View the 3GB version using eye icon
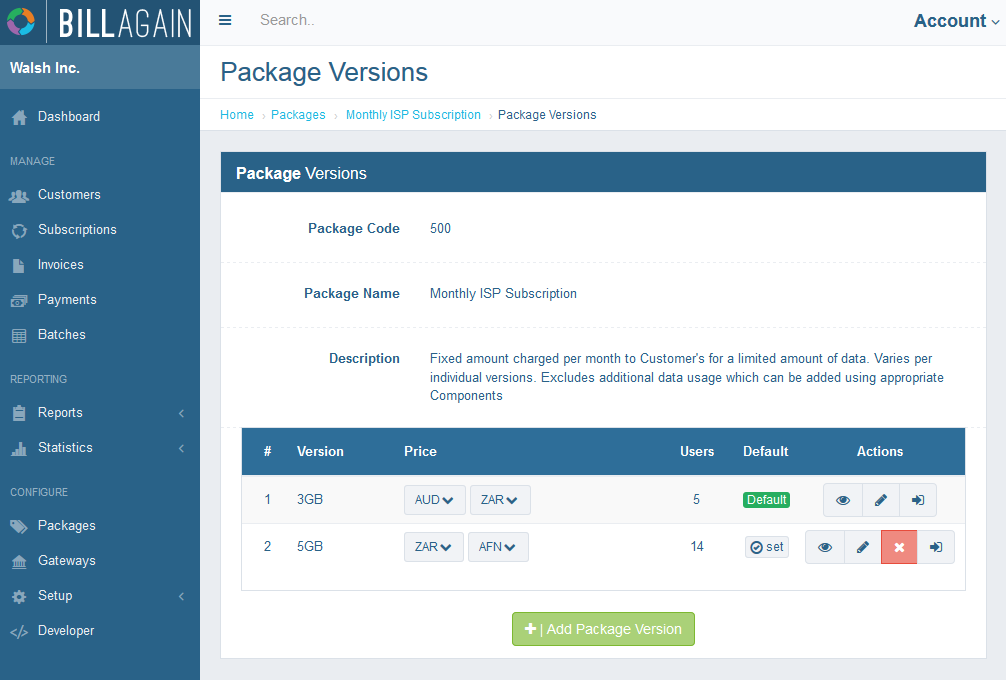This screenshot has width=1006, height=680. pos(843,500)
